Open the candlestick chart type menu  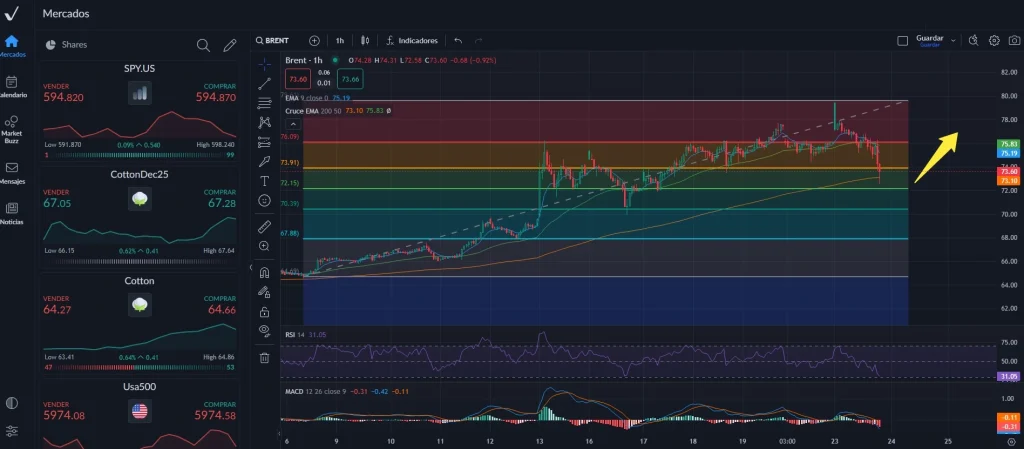(365, 40)
